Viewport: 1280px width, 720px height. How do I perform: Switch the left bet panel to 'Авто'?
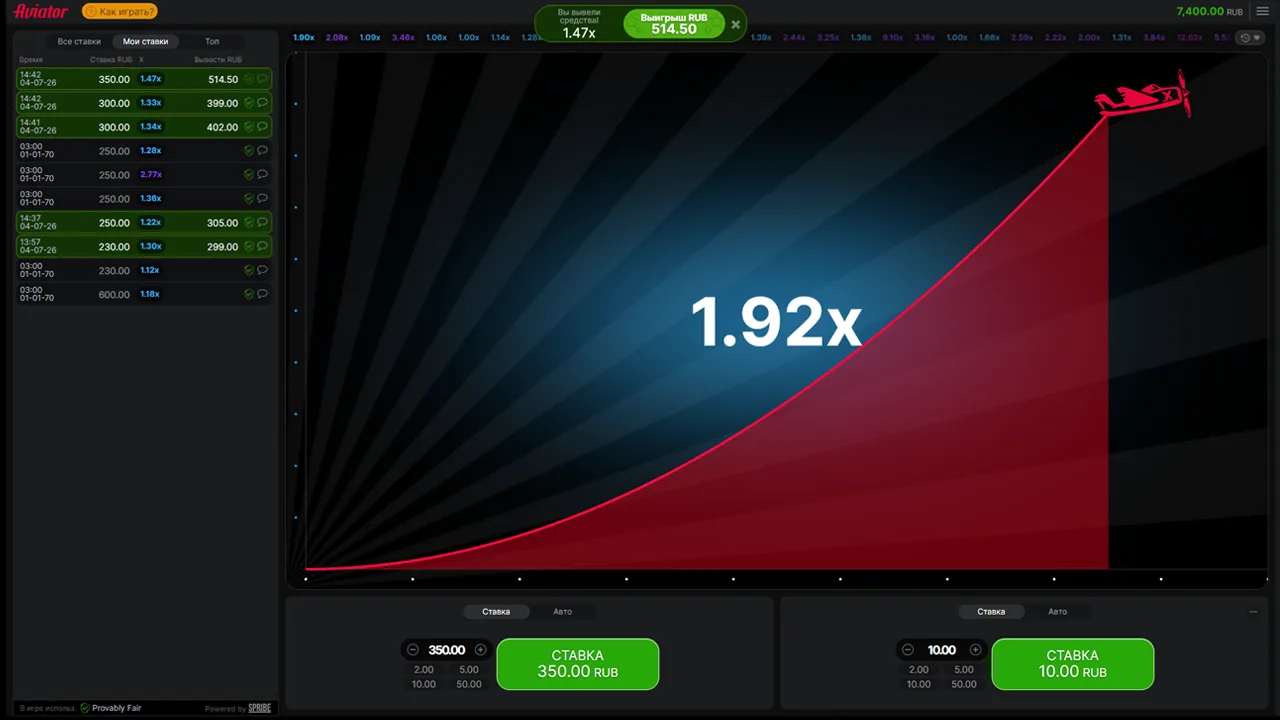coord(563,611)
